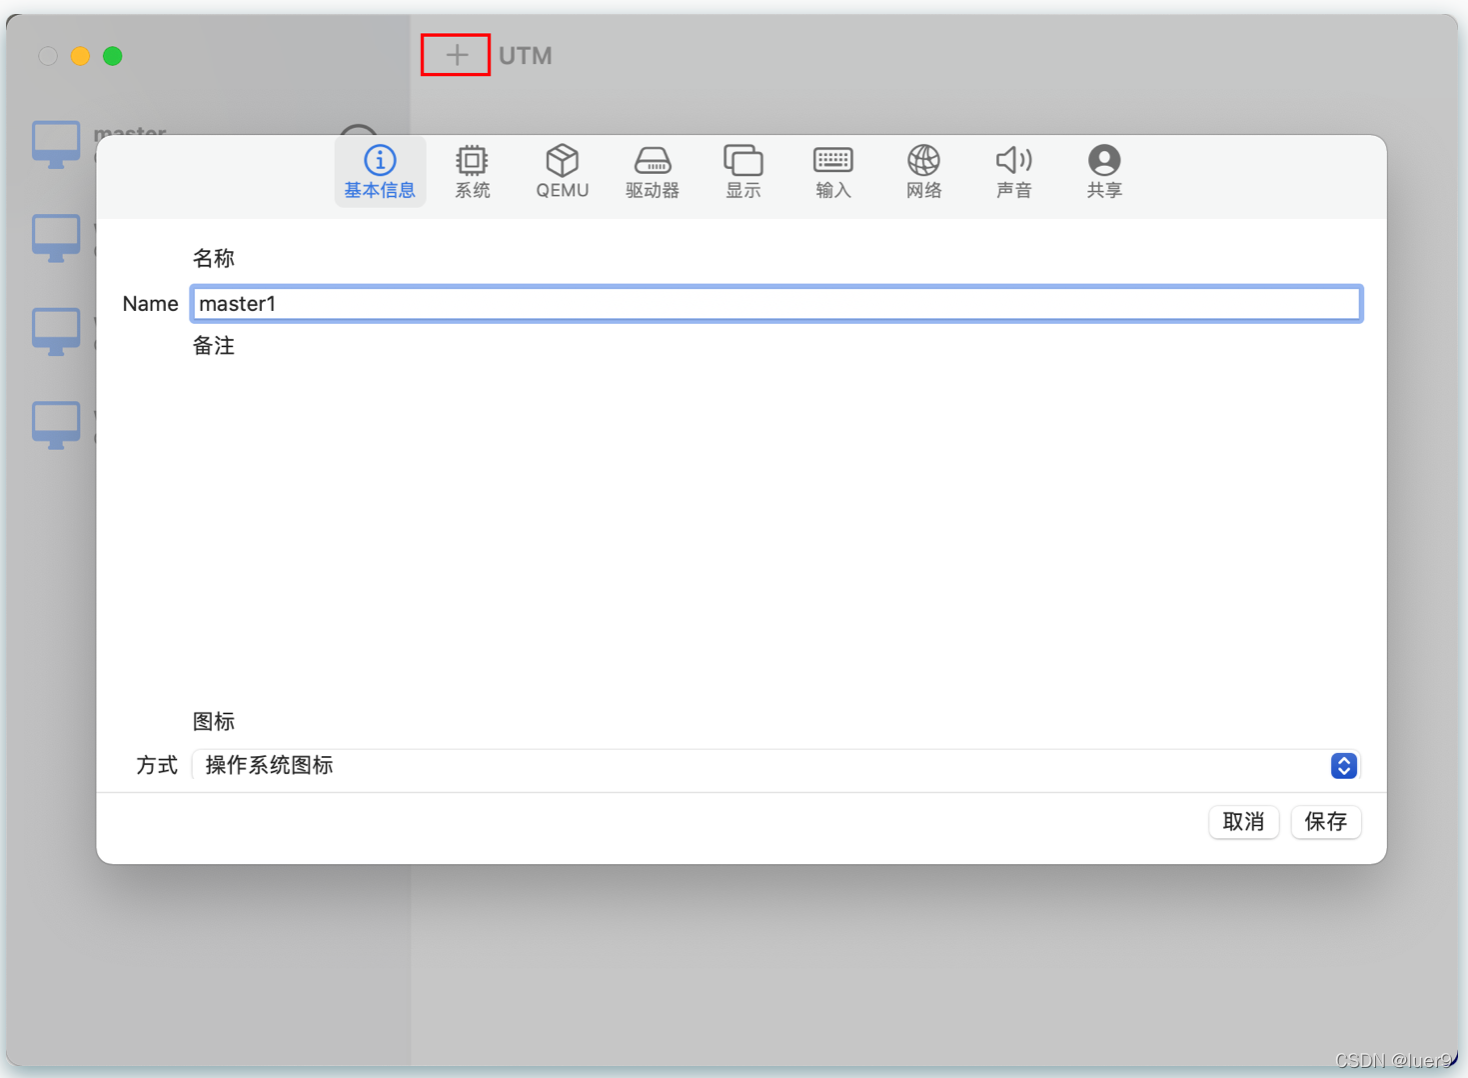1468x1078 pixels.
Task: Open the QEMU settings tab
Action: tap(562, 172)
